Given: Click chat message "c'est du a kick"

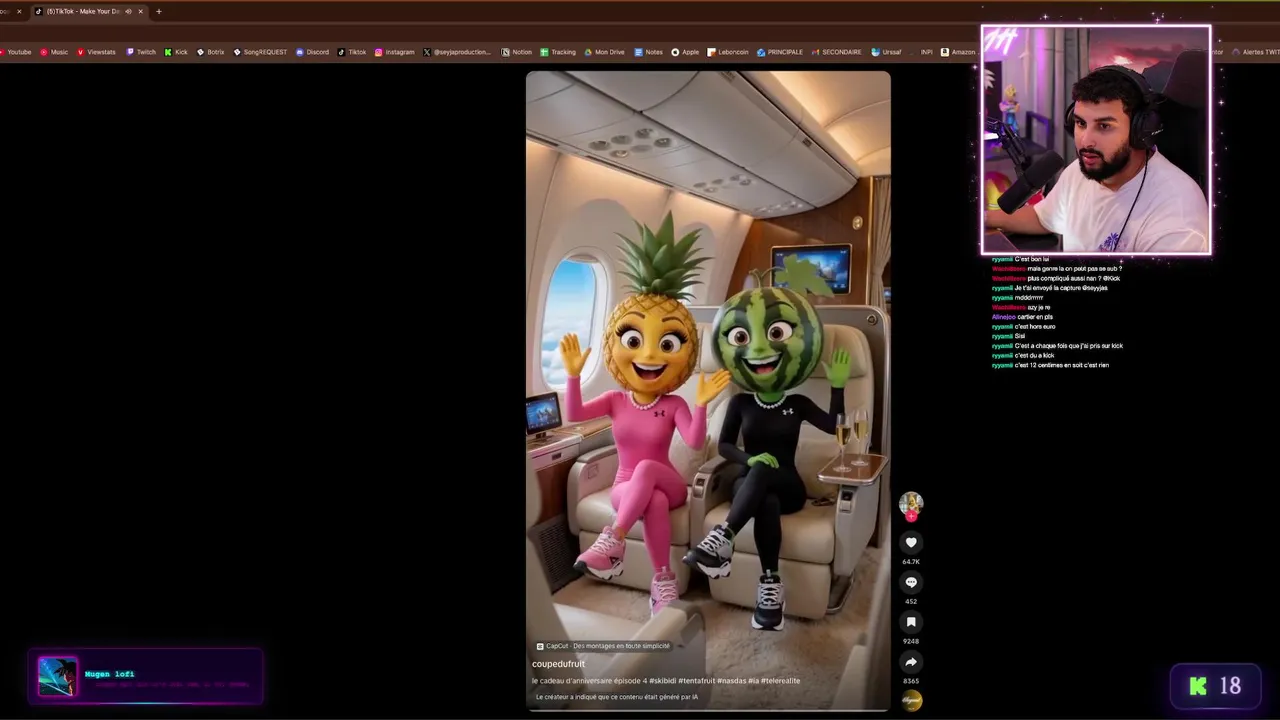Looking at the screenshot, I should pyautogui.click(x=1034, y=356).
